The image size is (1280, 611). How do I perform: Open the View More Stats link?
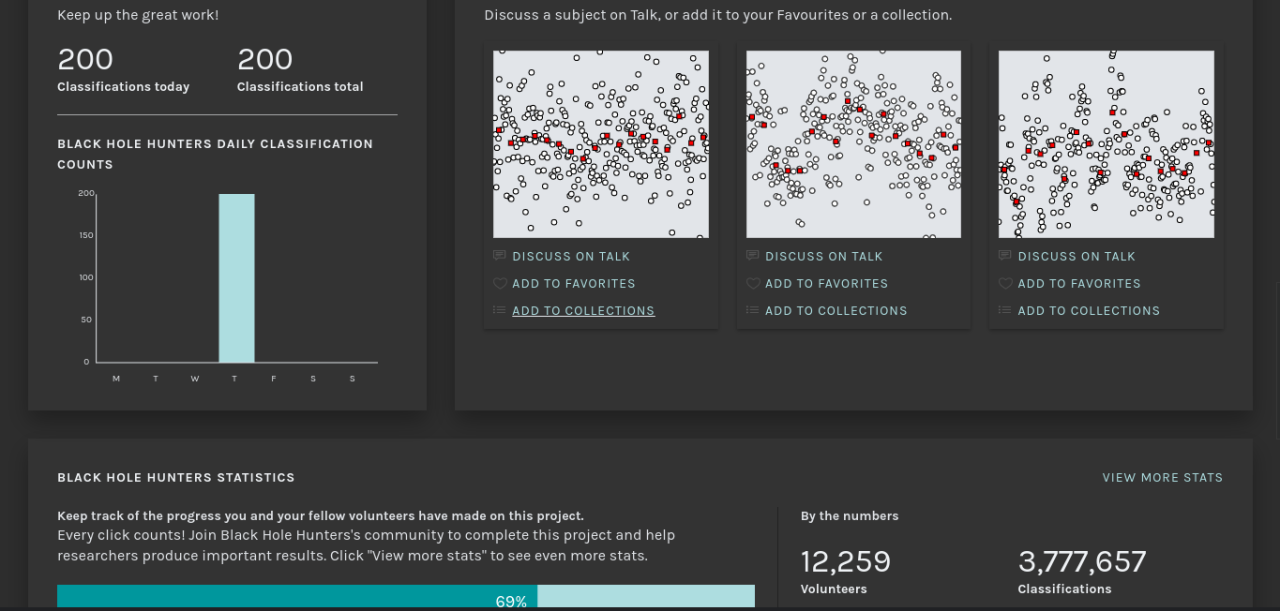tap(1163, 477)
